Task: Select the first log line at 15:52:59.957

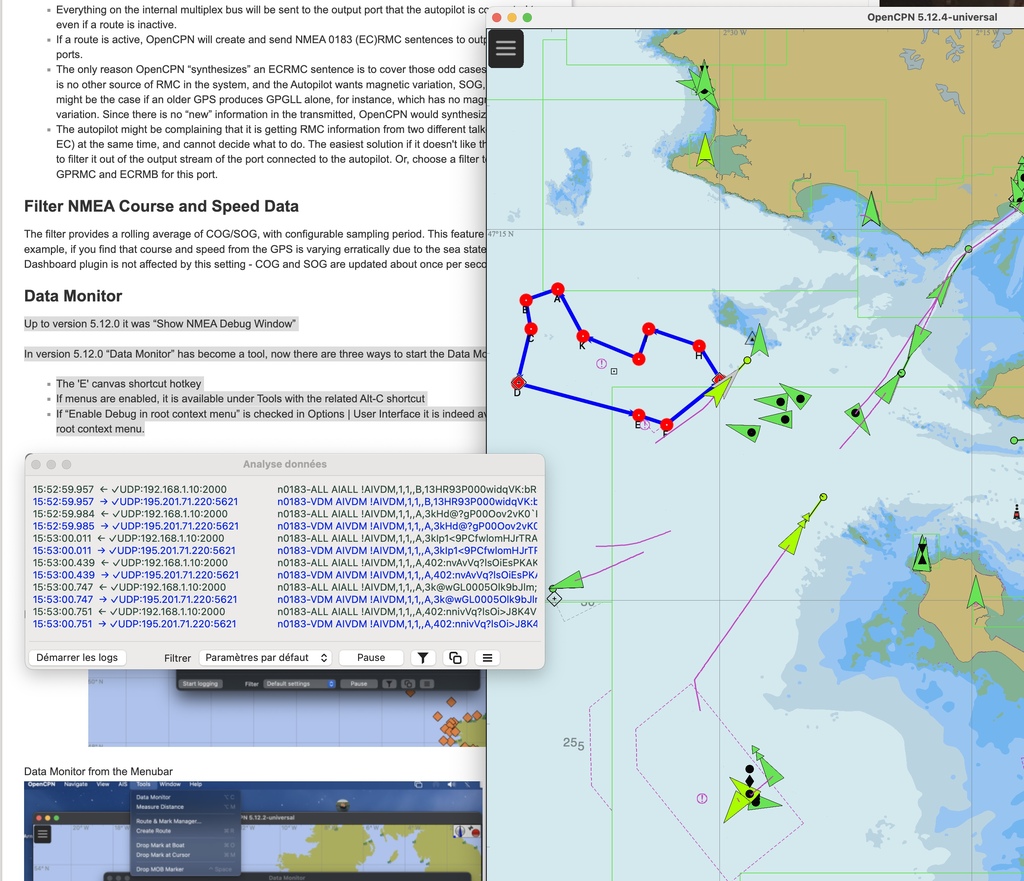Action: (x=150, y=489)
